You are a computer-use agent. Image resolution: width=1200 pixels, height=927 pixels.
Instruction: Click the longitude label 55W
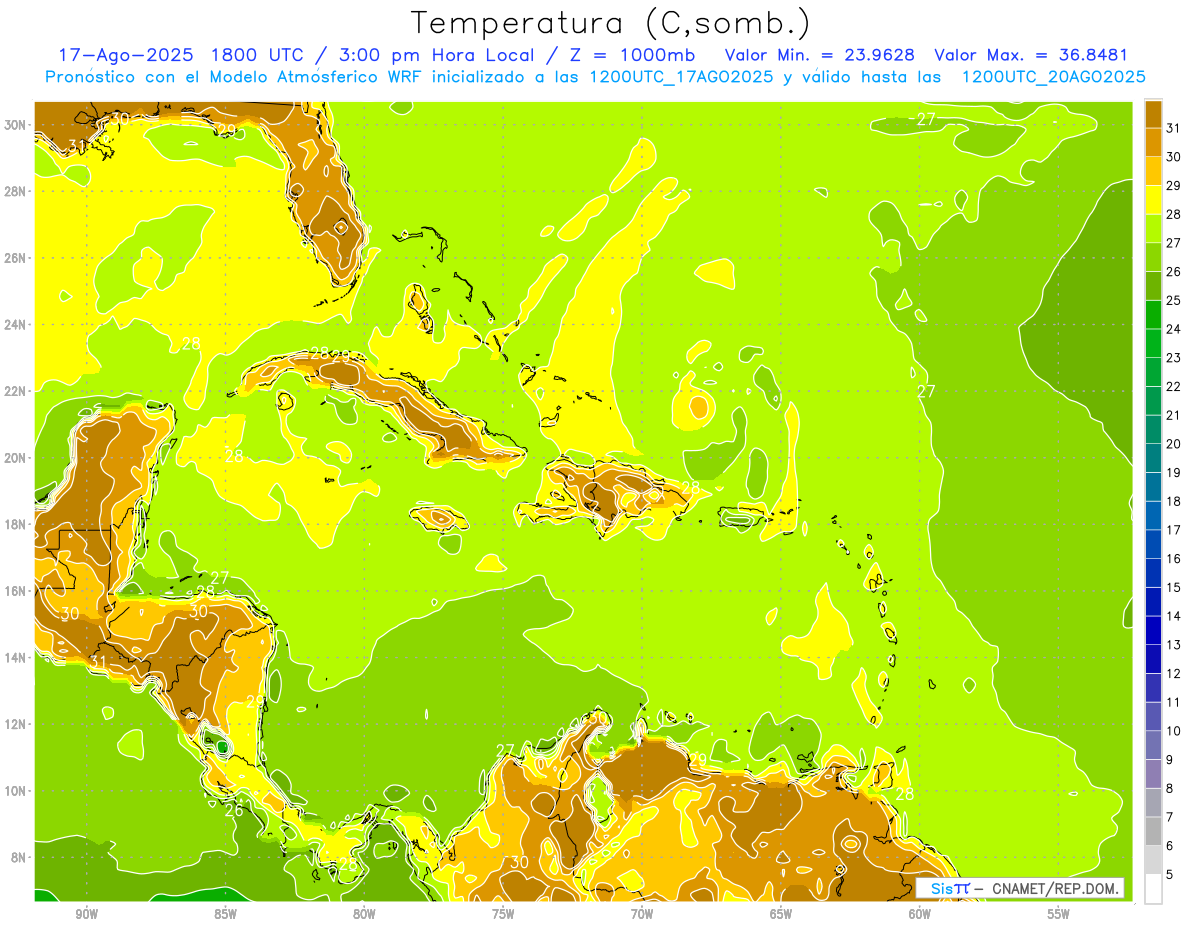point(1059,914)
